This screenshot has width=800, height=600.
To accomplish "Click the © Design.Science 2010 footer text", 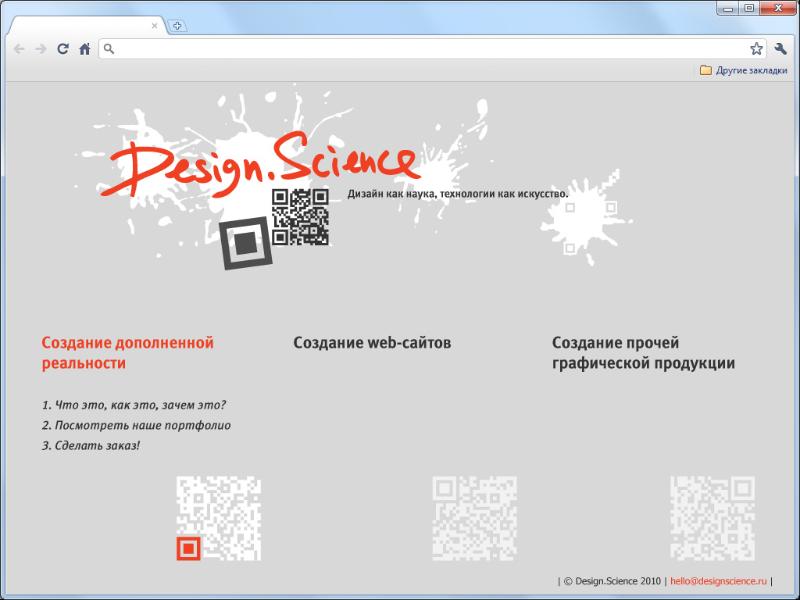I will pyautogui.click(x=612, y=581).
